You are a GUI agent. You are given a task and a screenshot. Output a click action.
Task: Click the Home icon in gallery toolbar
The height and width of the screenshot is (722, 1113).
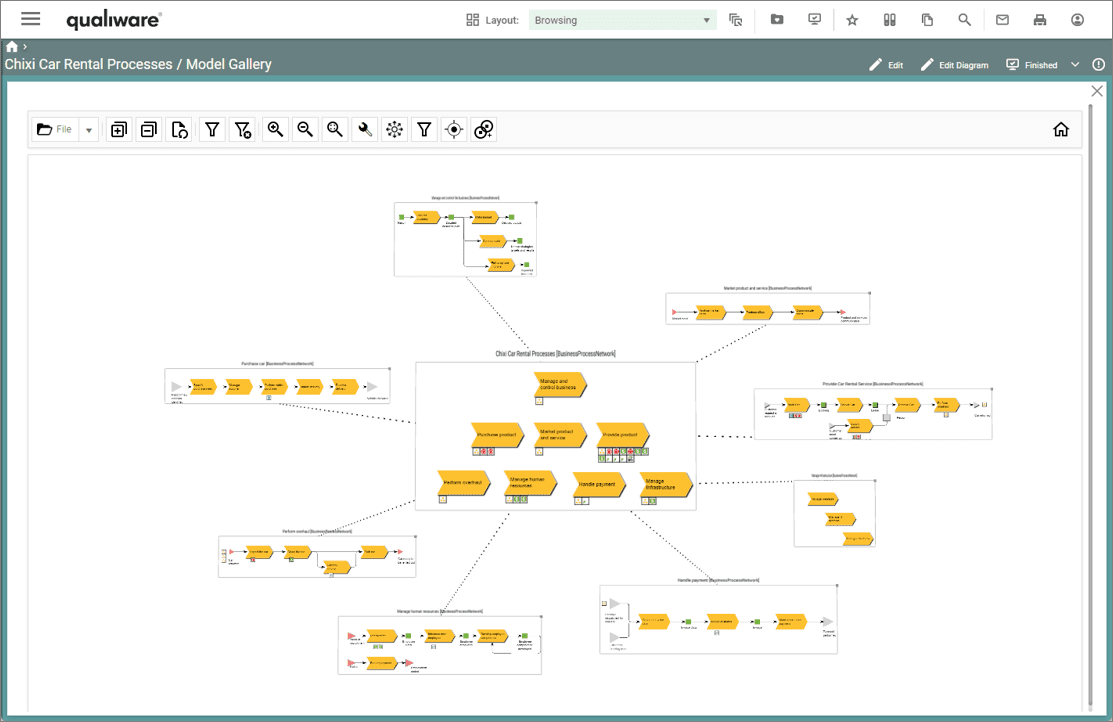click(1061, 129)
